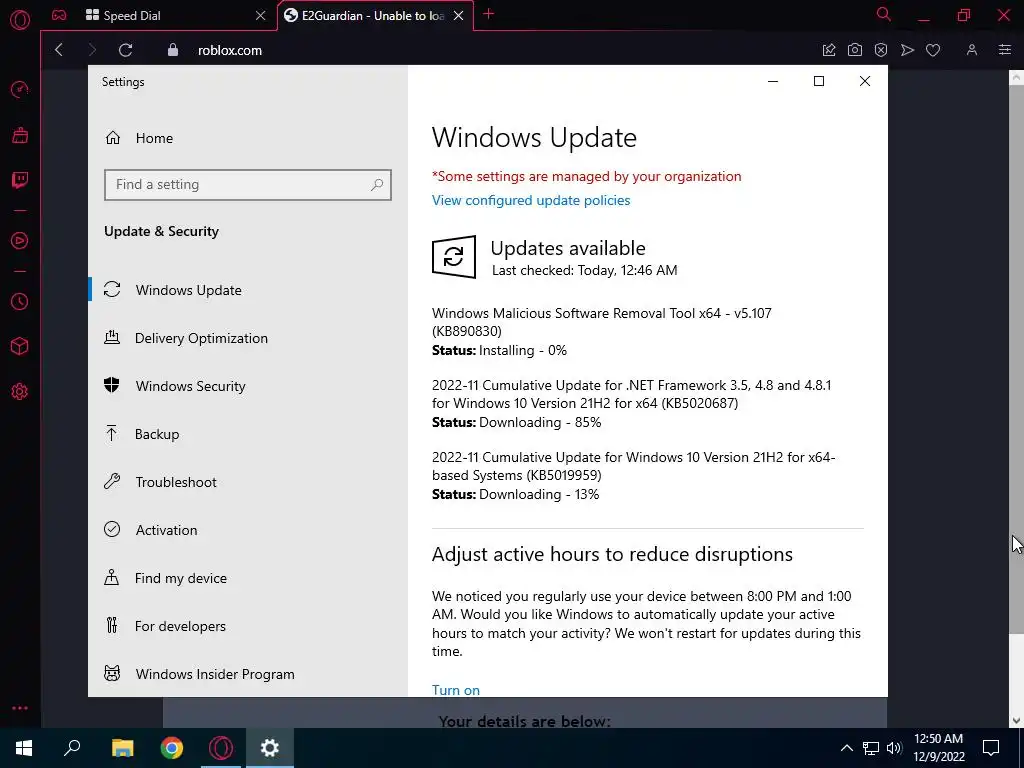Open Extensions cube icon in sidebar

point(20,346)
